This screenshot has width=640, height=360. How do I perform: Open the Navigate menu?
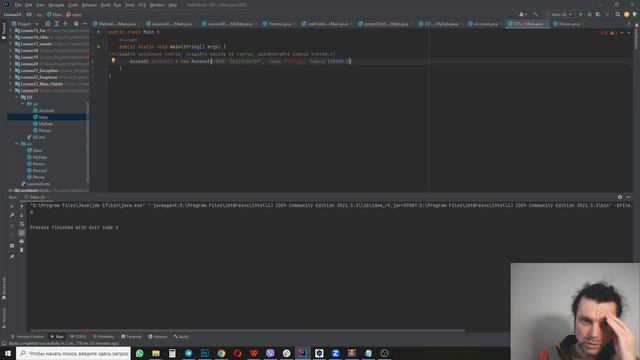[56, 5]
